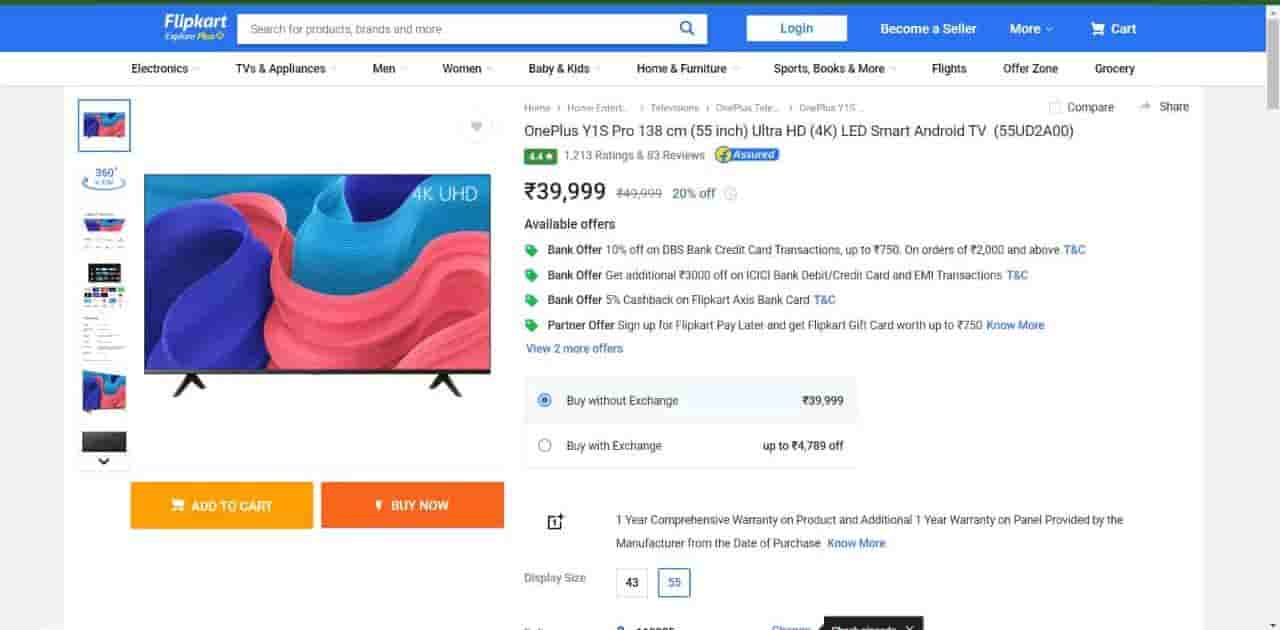
Task: Open the 360 degree view icon
Action: pos(105,177)
